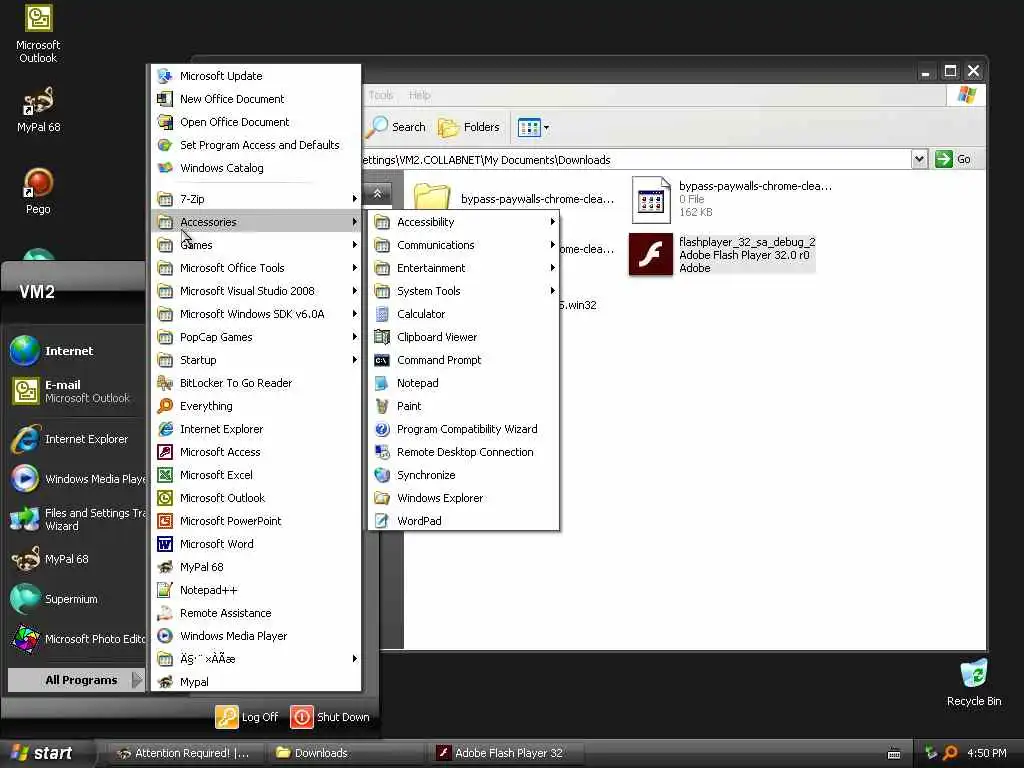Screen dimensions: 1024x768
Task: Open Microsoft PowerPoint
Action: (x=256, y=521)
